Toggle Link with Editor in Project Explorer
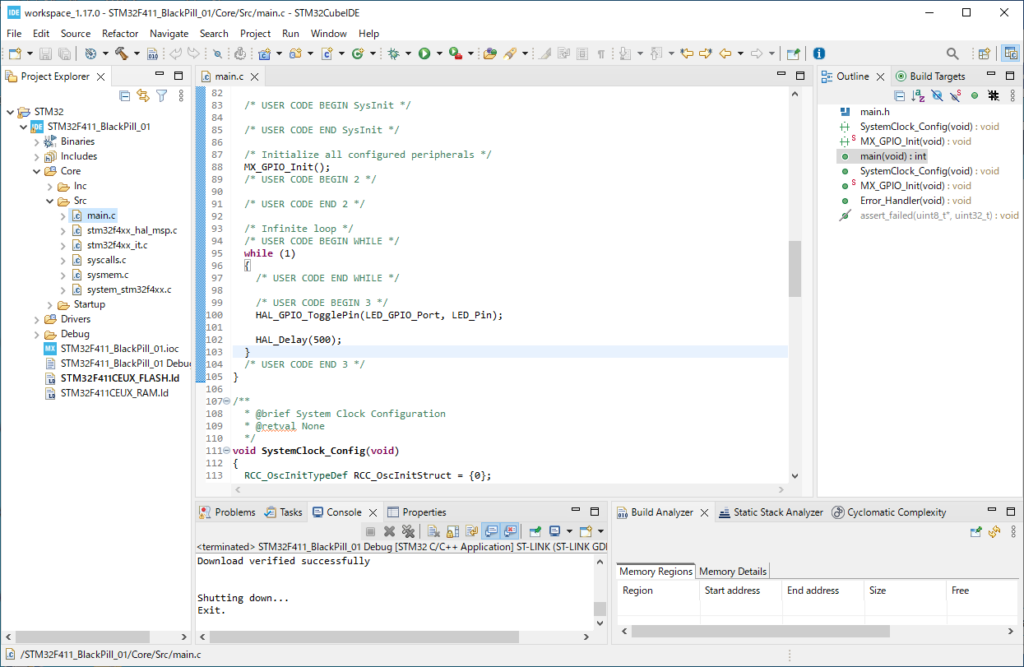The width and height of the screenshot is (1024, 667). (143, 96)
